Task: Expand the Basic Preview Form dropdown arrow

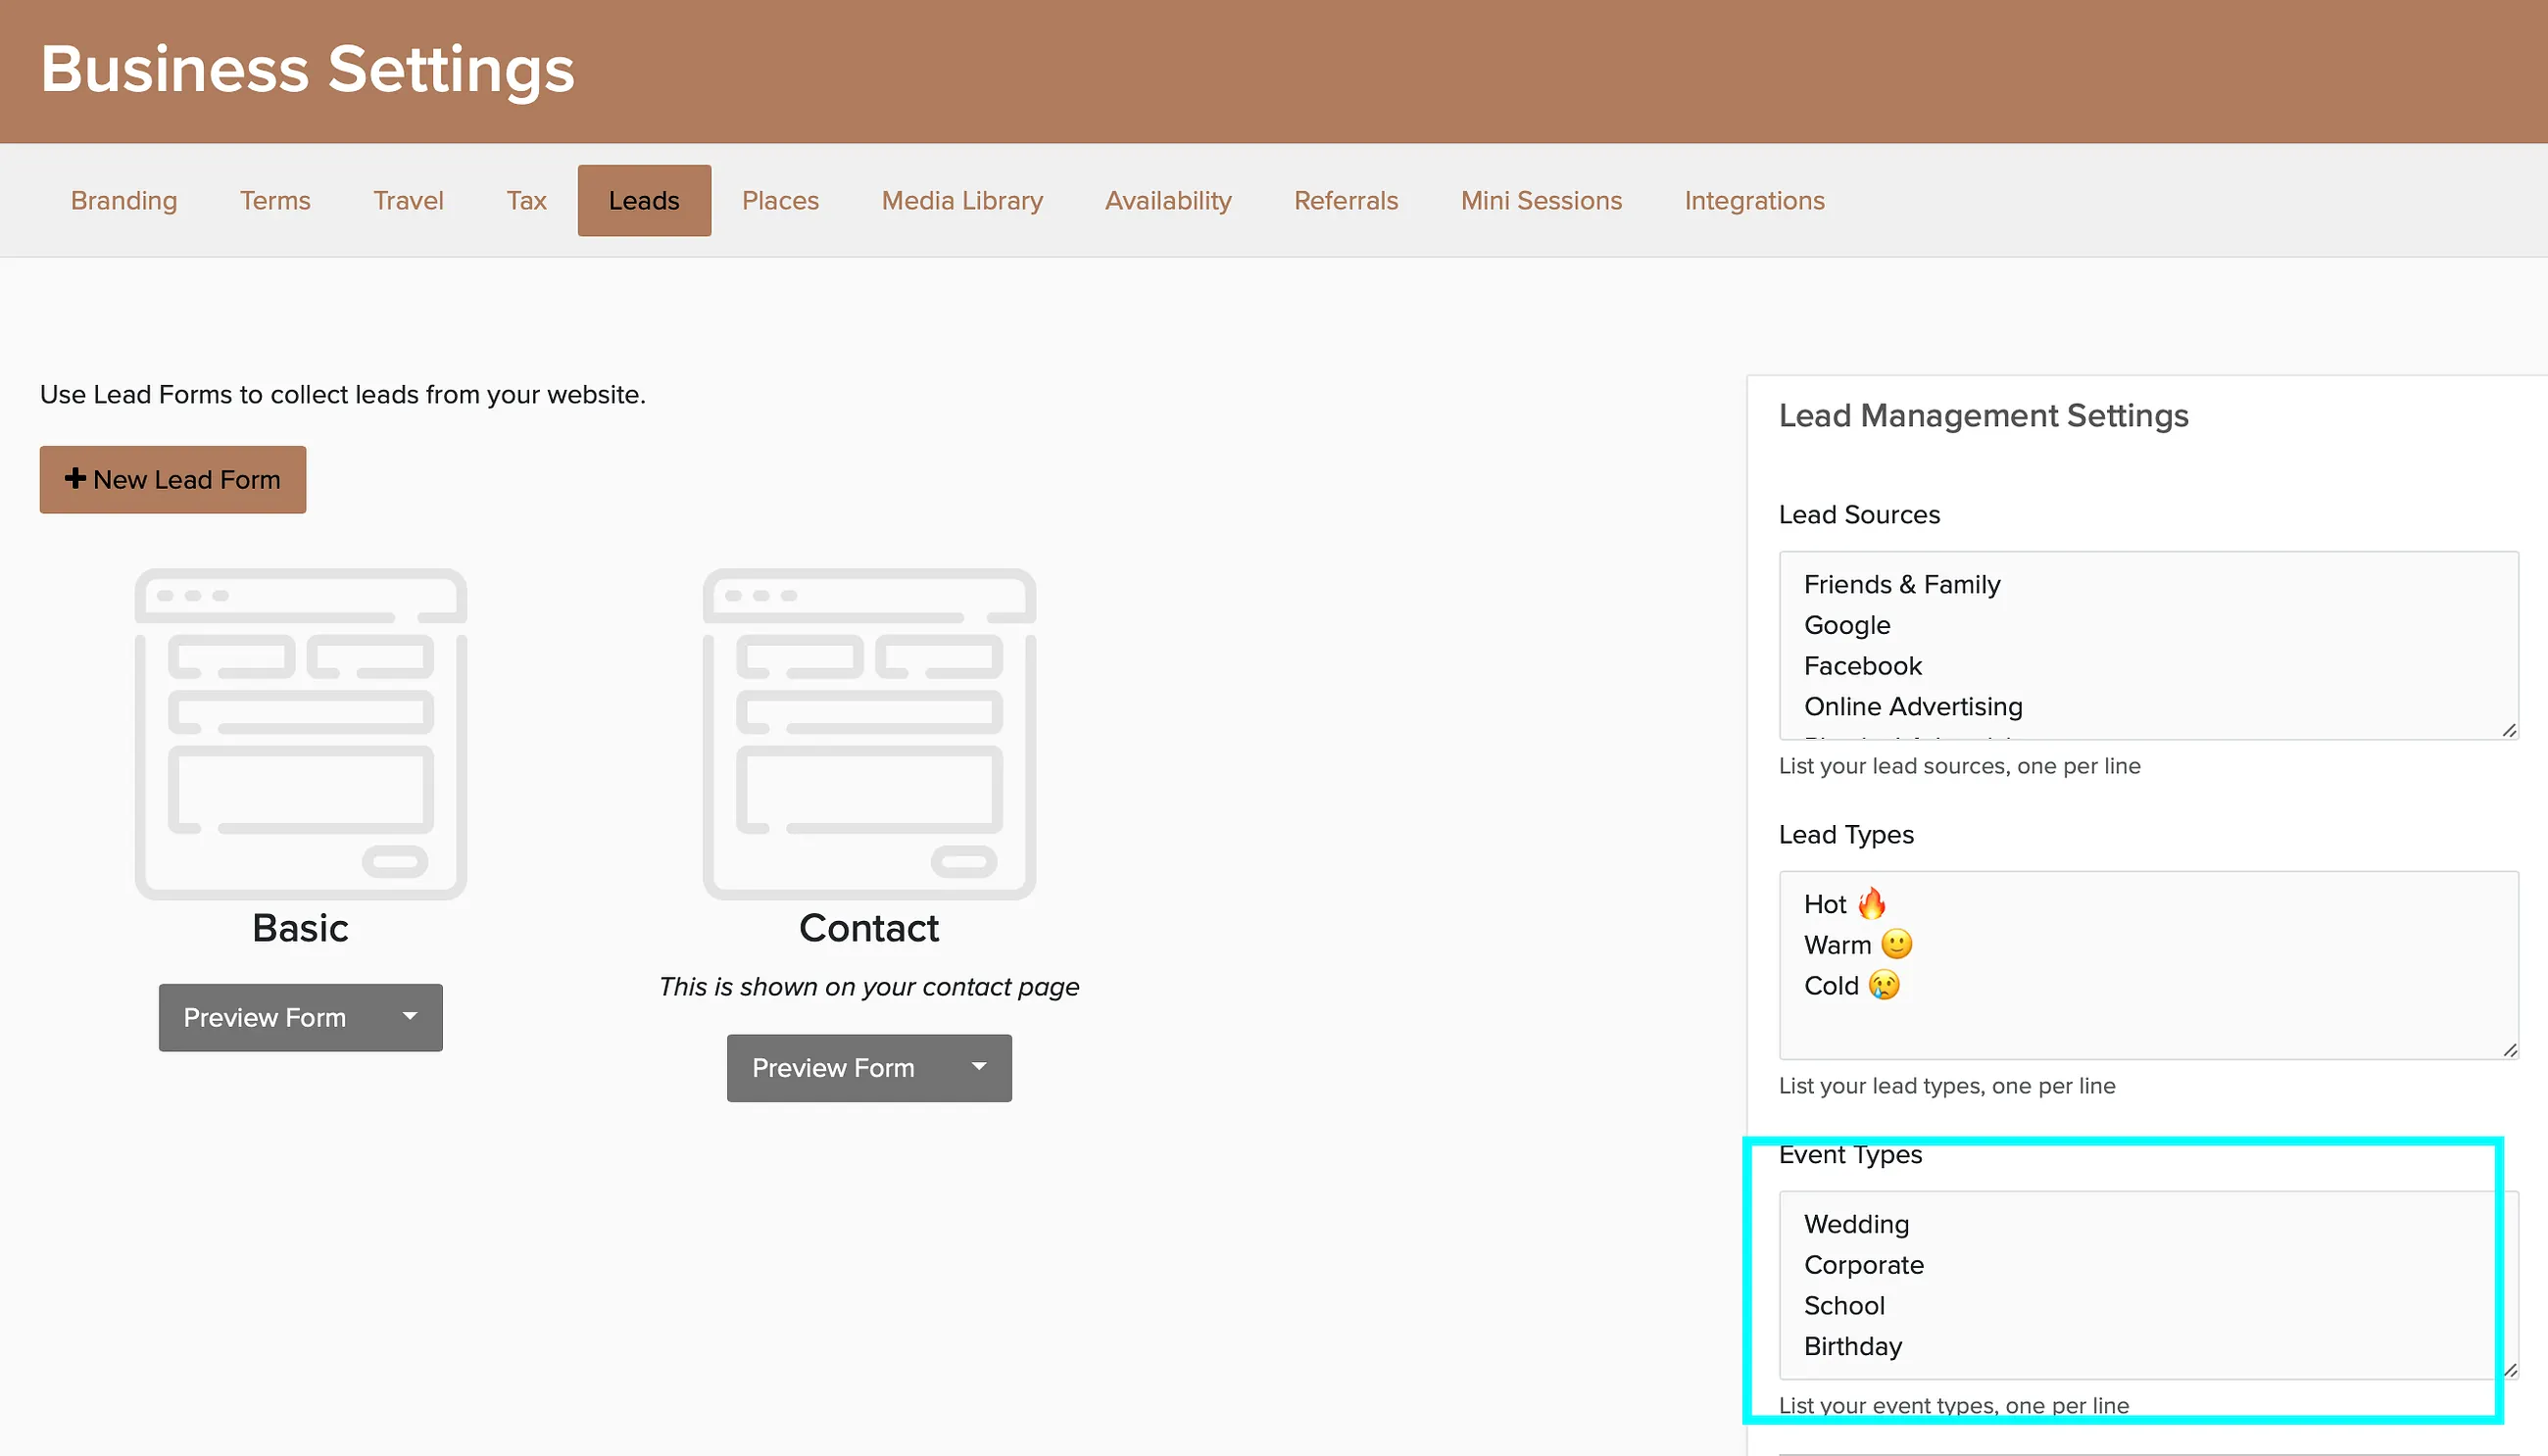Action: coord(410,1017)
